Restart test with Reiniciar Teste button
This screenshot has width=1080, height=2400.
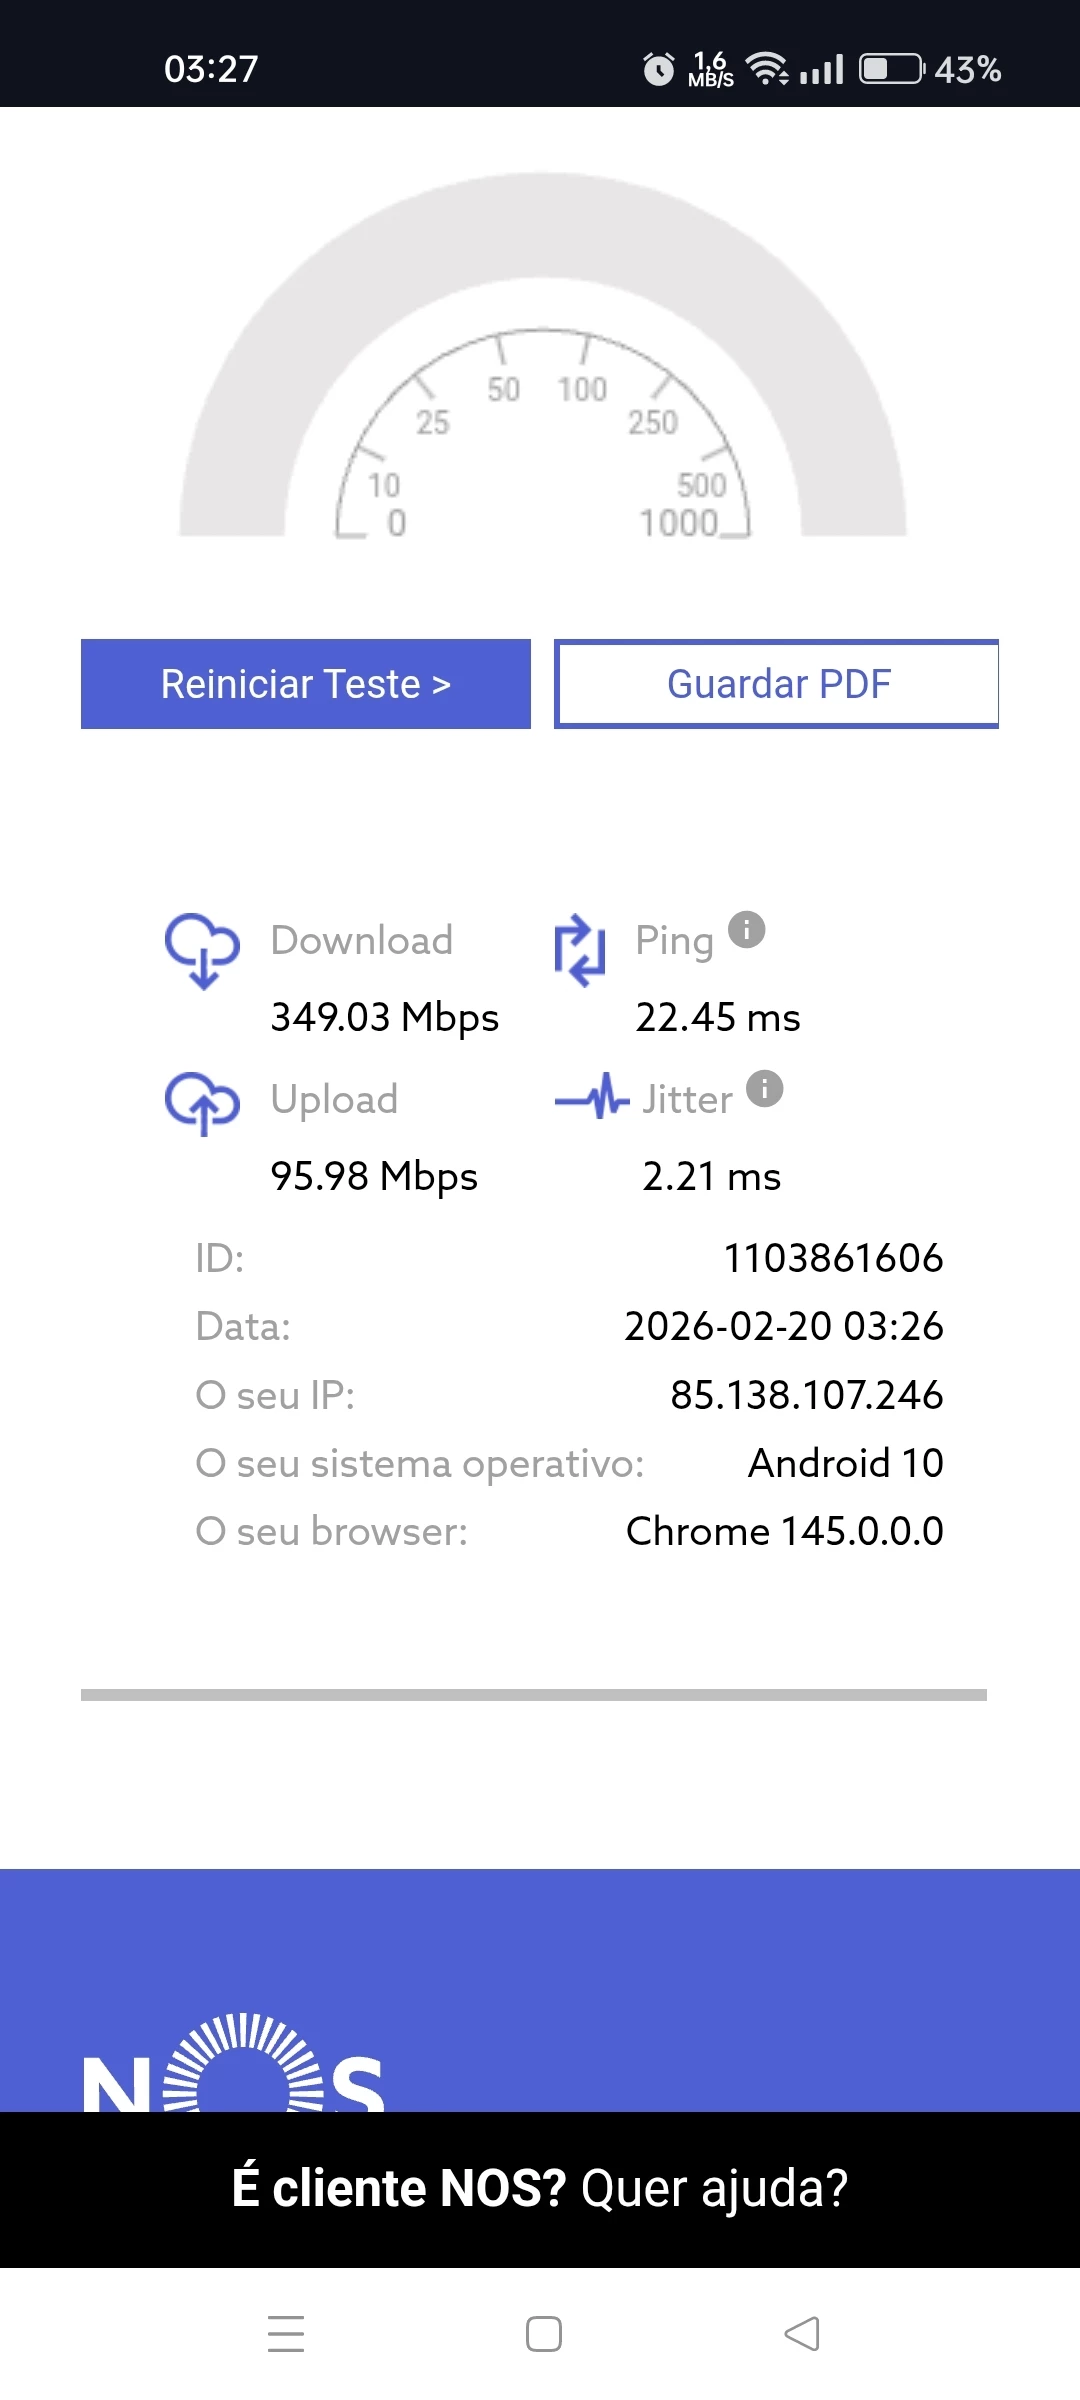coord(306,684)
